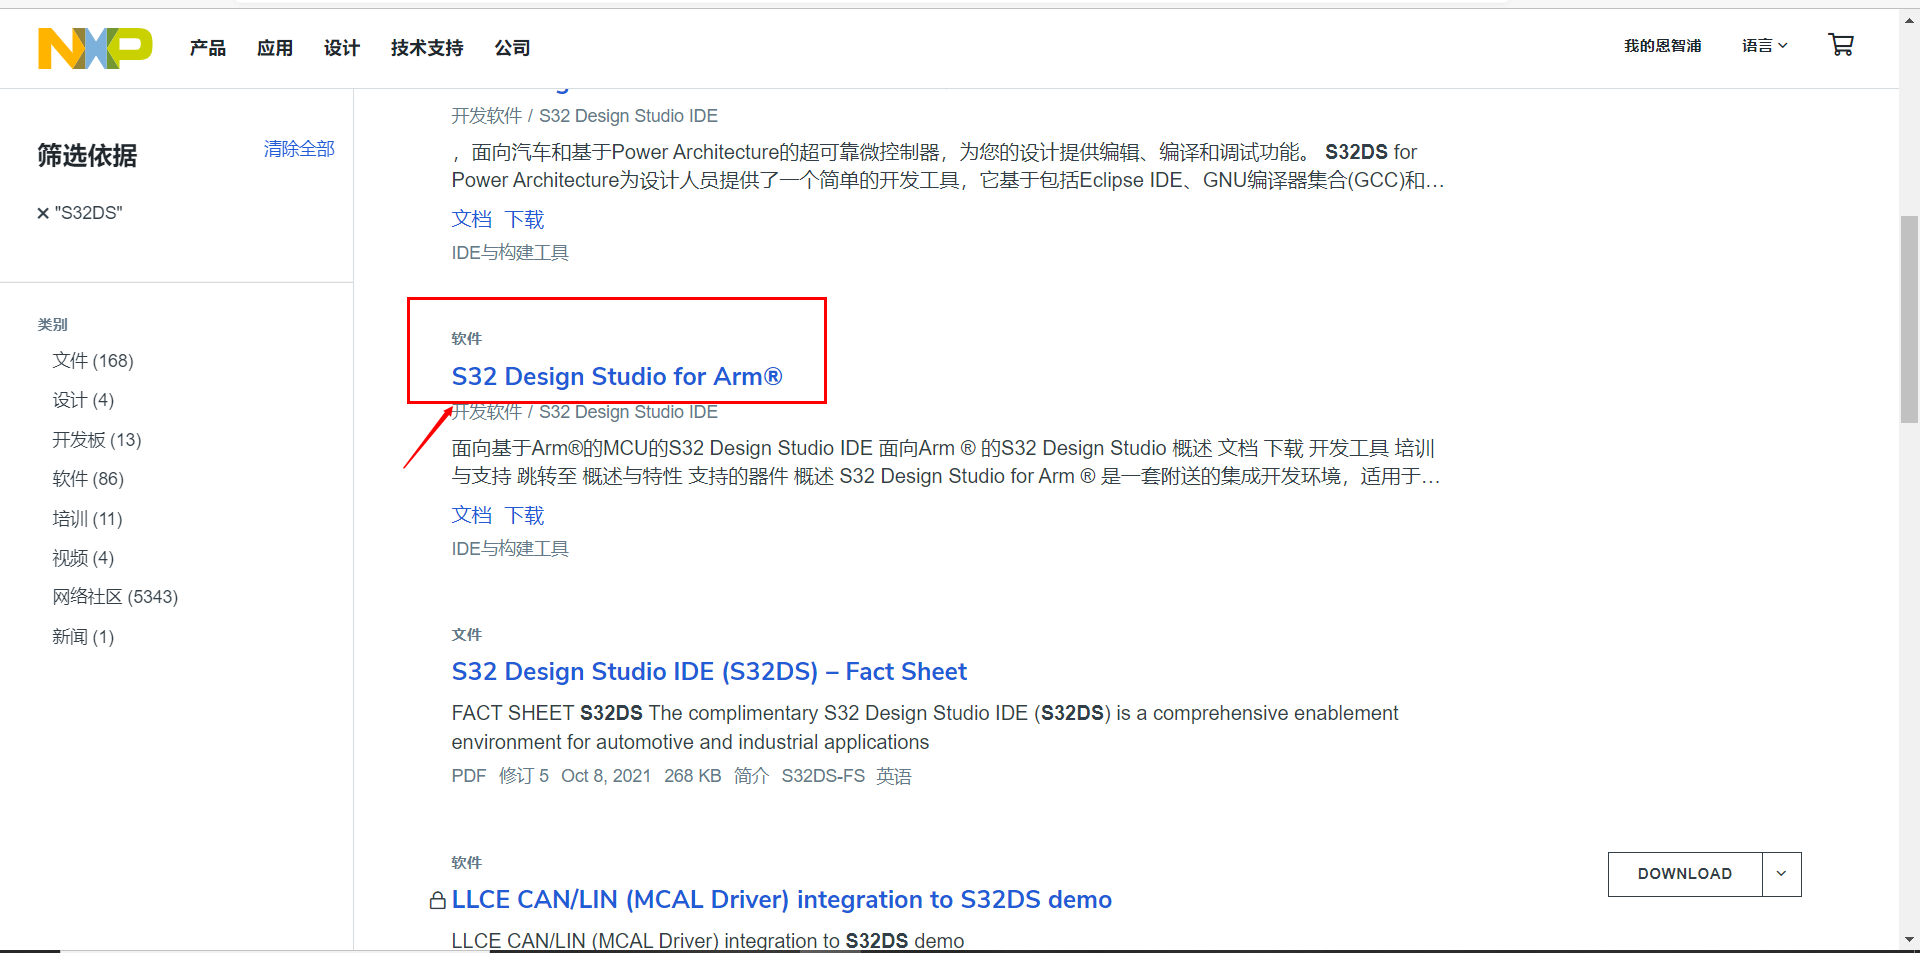Open the shopping cart
Viewport: 1920px width, 953px height.
coord(1841,45)
